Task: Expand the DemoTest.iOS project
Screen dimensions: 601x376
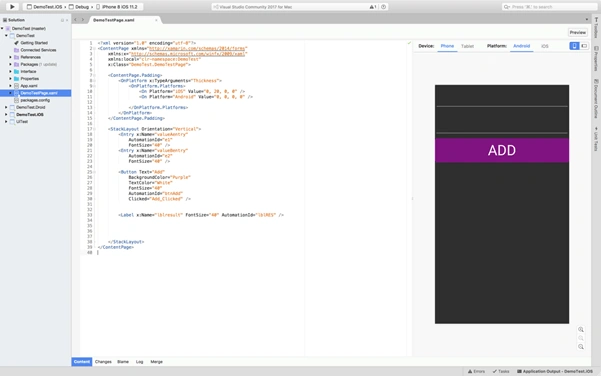Action: [6, 115]
